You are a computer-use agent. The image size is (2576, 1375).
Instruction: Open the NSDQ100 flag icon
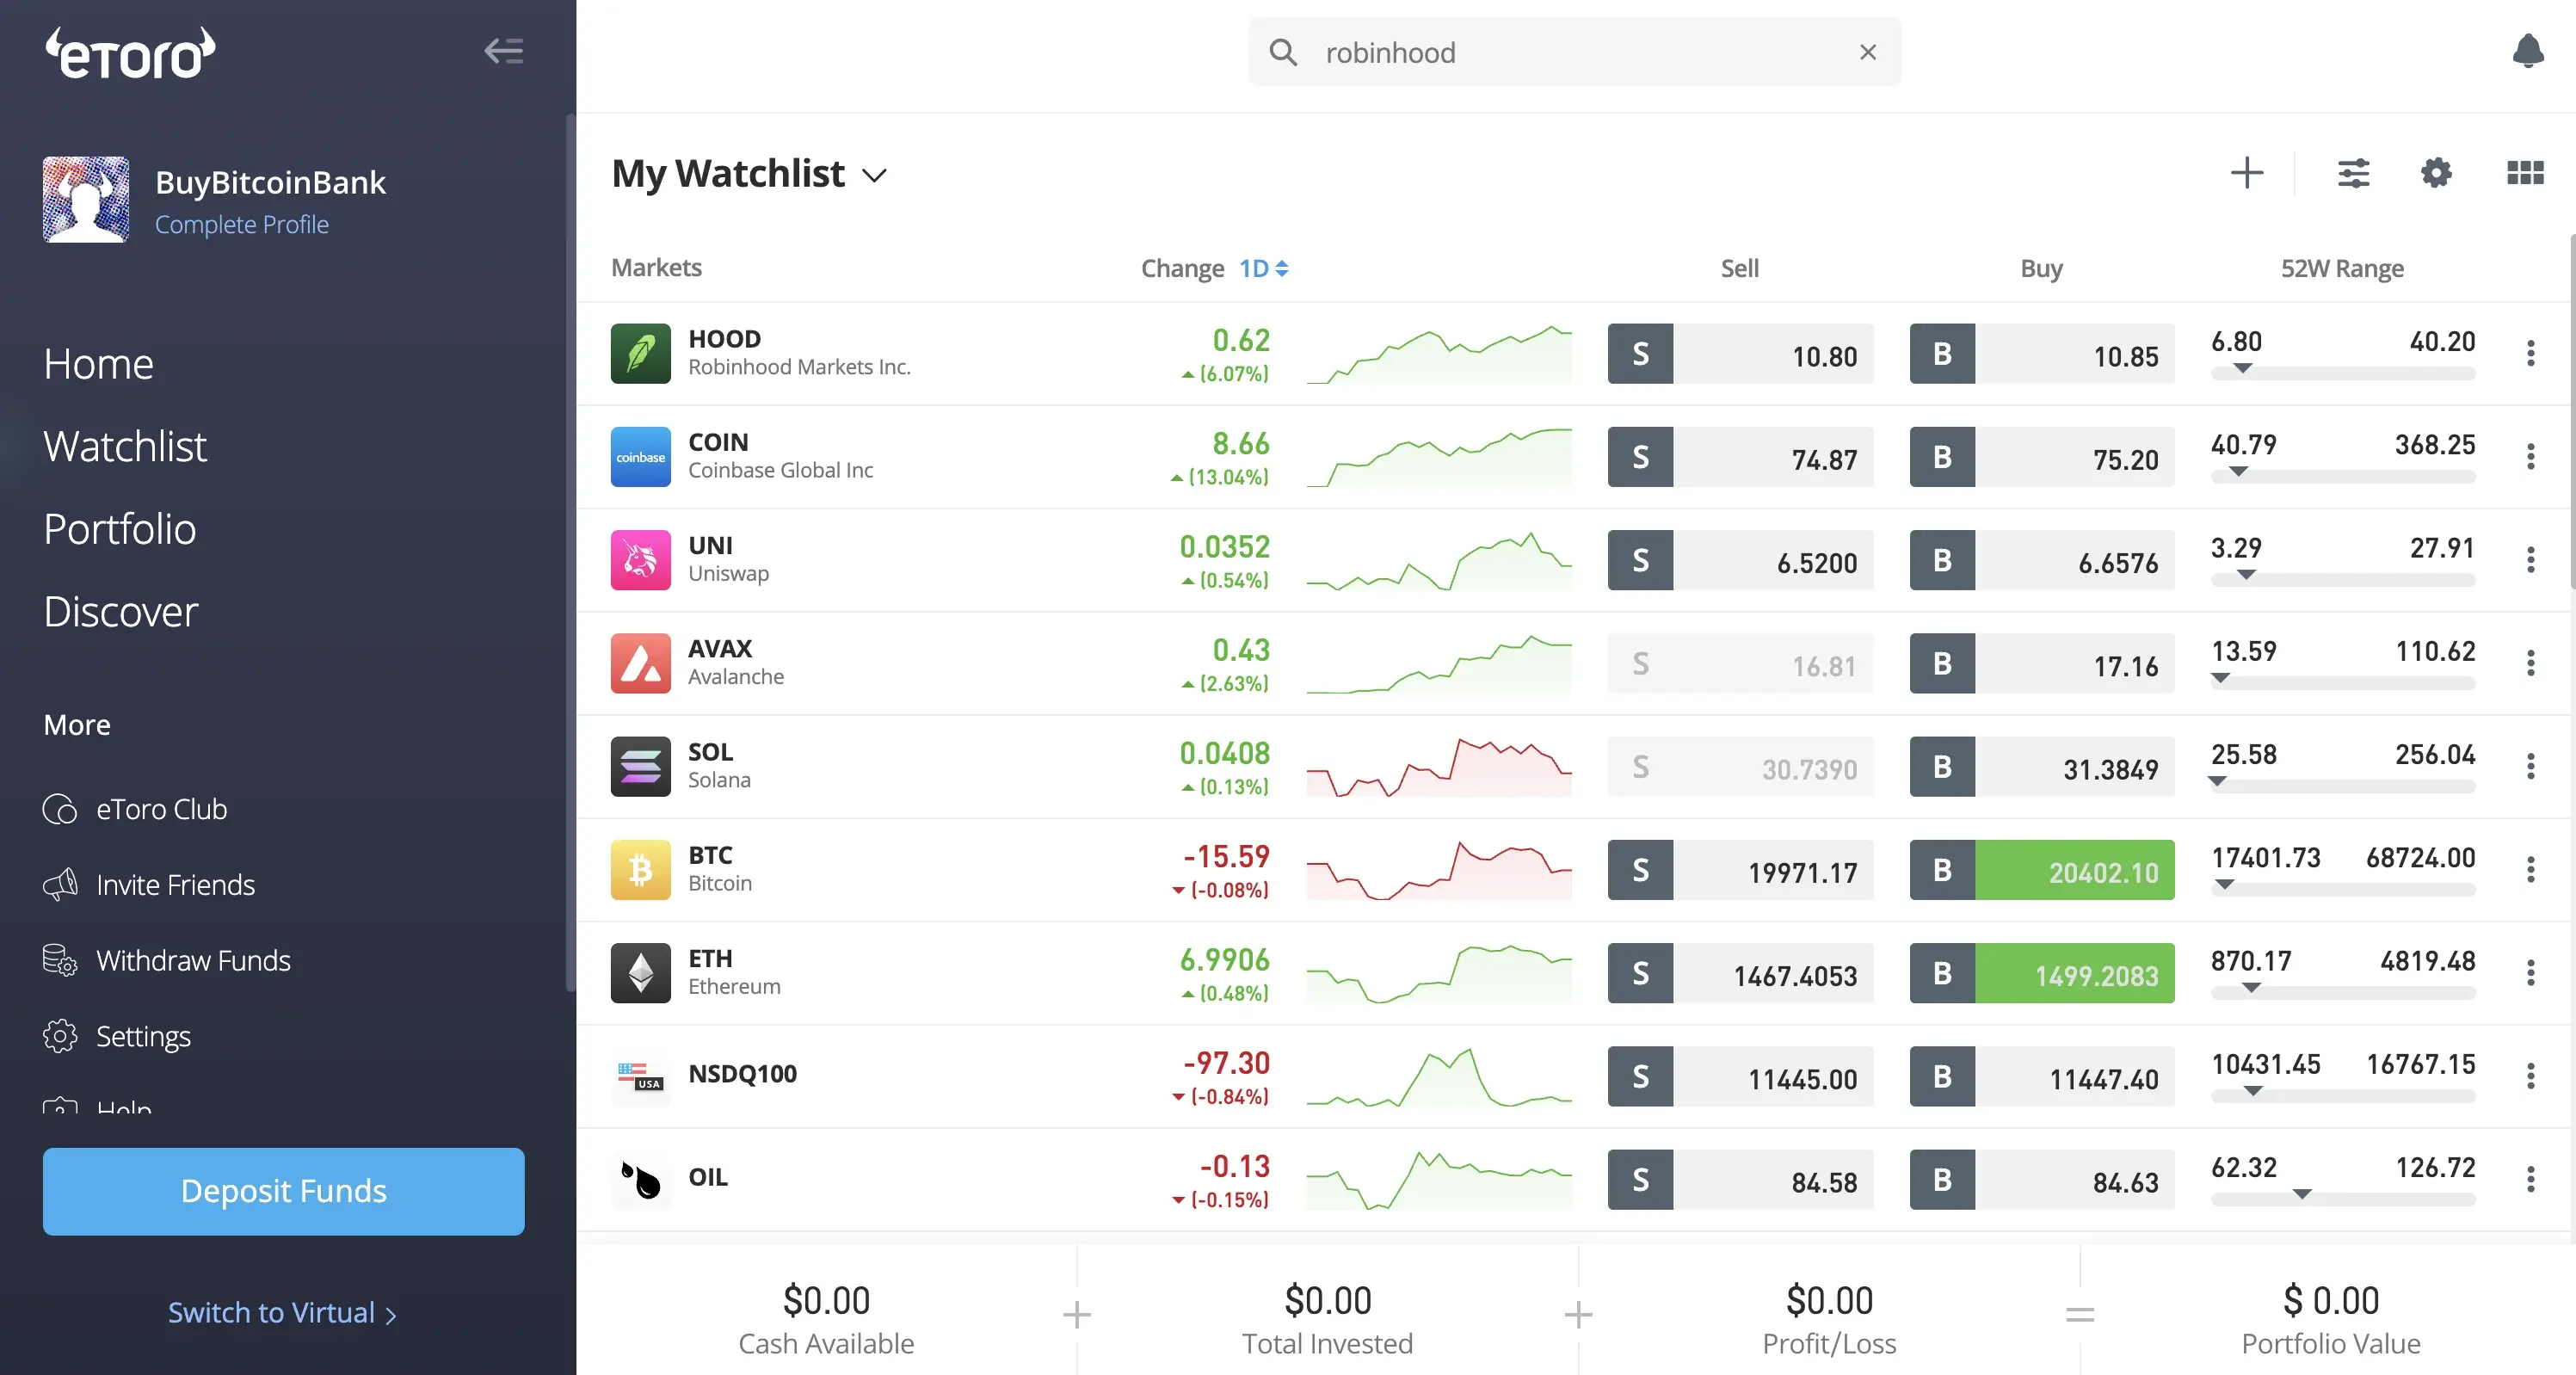click(640, 1077)
